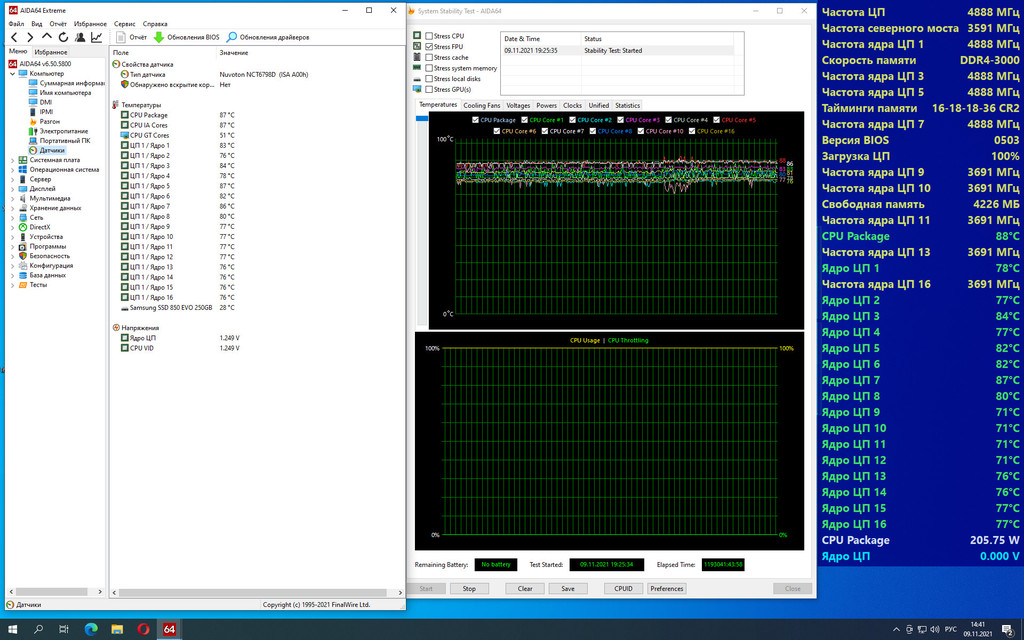1024x640 pixels.
Task: Select Электропитание in the sidebar tree
Action: [x=64, y=131]
